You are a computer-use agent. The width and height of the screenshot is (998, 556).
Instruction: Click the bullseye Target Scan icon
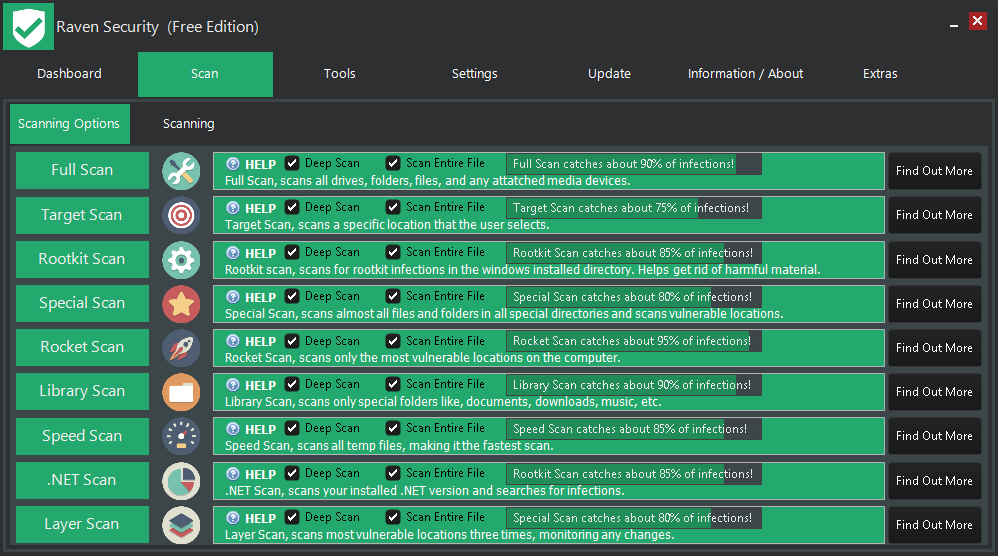coord(181,215)
